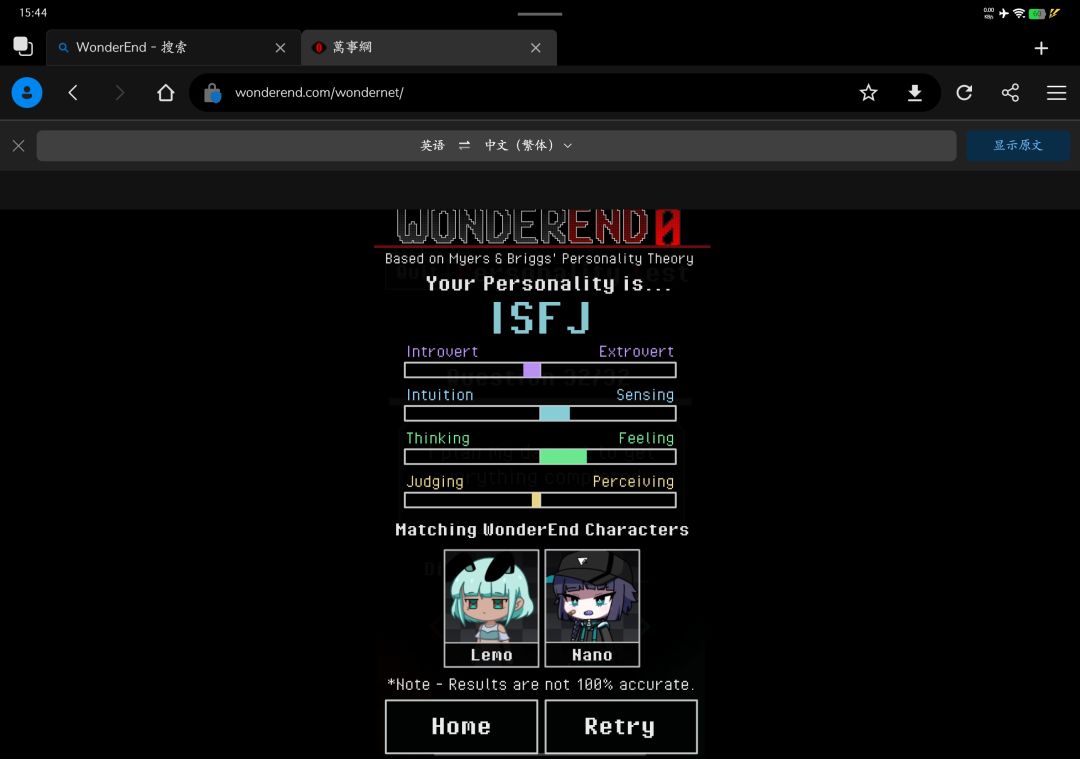Click the Sensing label

(x=645, y=395)
